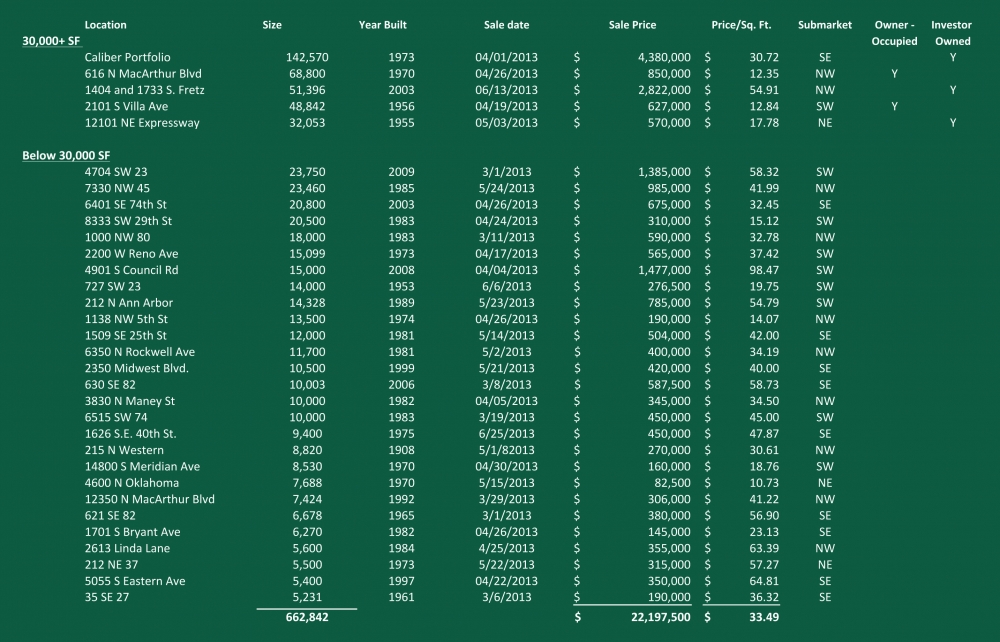The height and width of the screenshot is (642, 1000).
Task: Click the Size column header
Action: tap(272, 25)
